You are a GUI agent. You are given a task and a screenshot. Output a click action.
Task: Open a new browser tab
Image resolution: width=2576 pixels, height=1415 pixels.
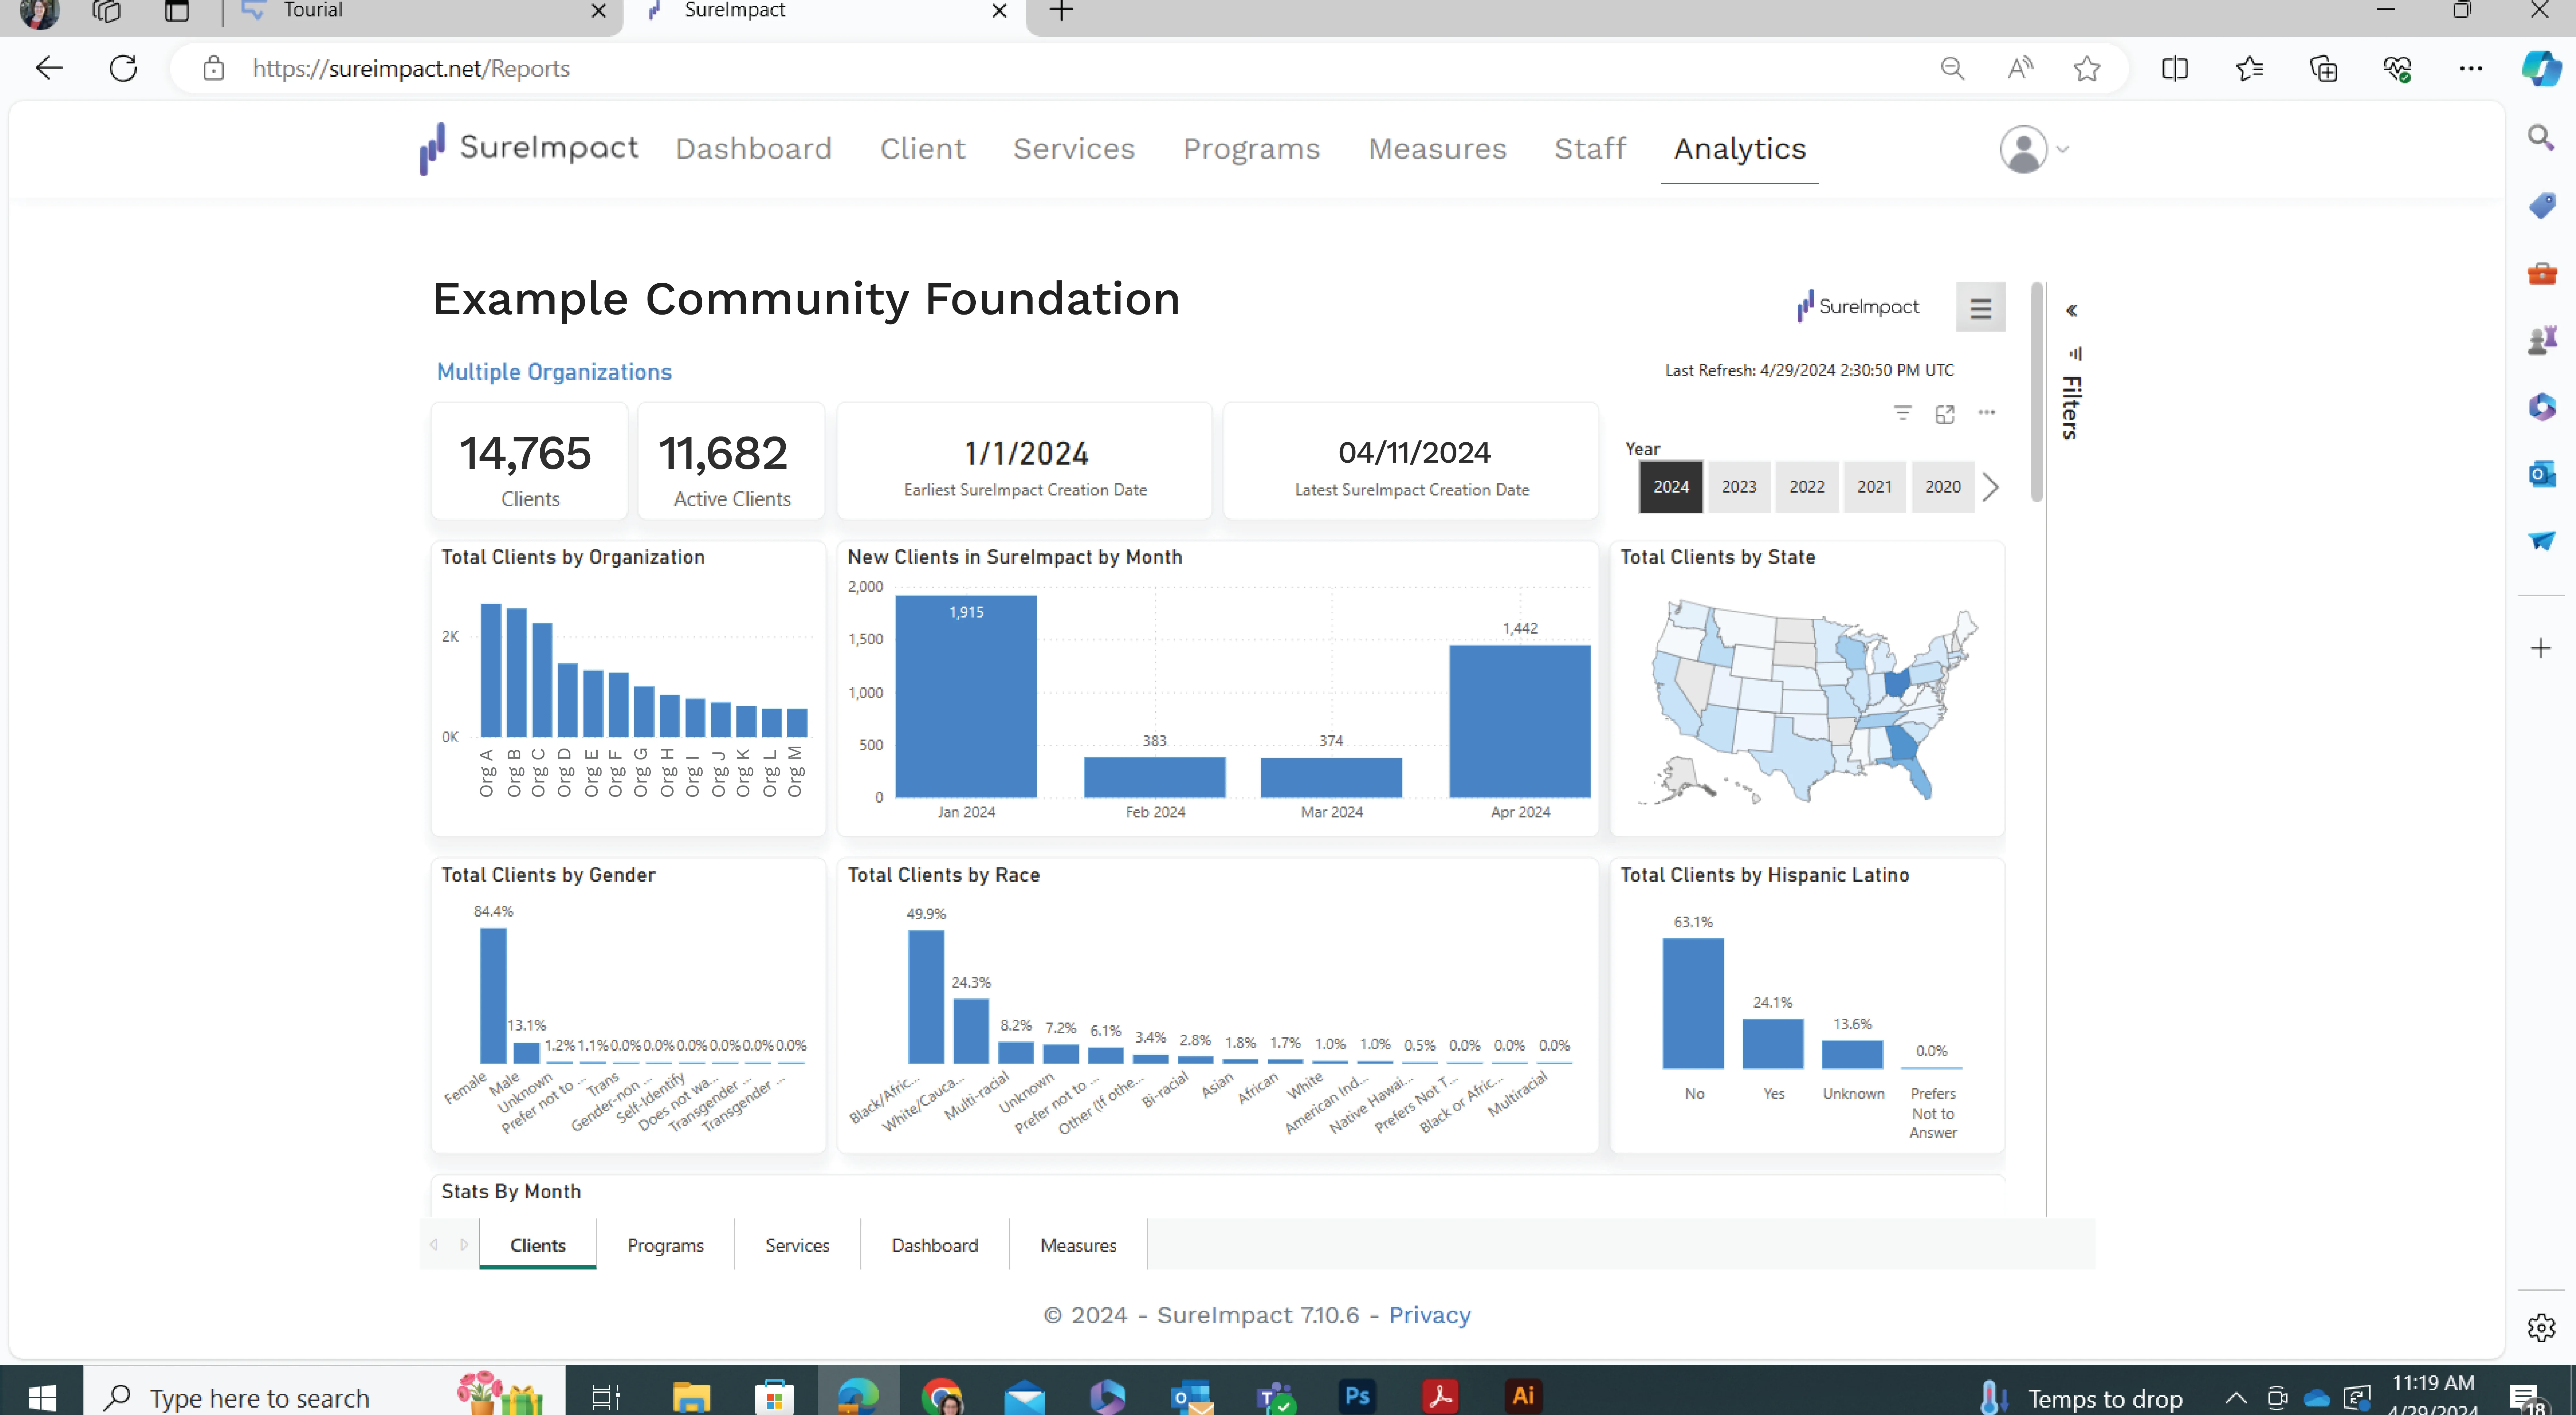pyautogui.click(x=1061, y=11)
